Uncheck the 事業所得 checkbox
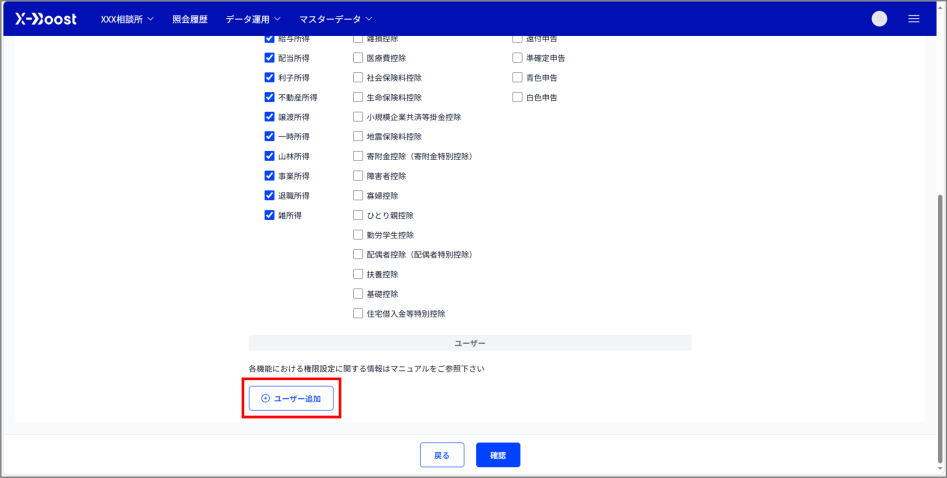947x478 pixels. tap(269, 176)
